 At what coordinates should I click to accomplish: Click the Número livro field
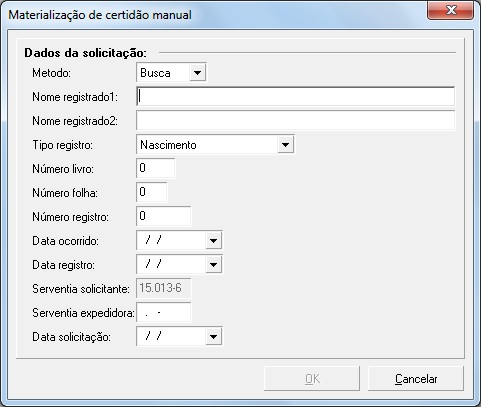(156, 168)
